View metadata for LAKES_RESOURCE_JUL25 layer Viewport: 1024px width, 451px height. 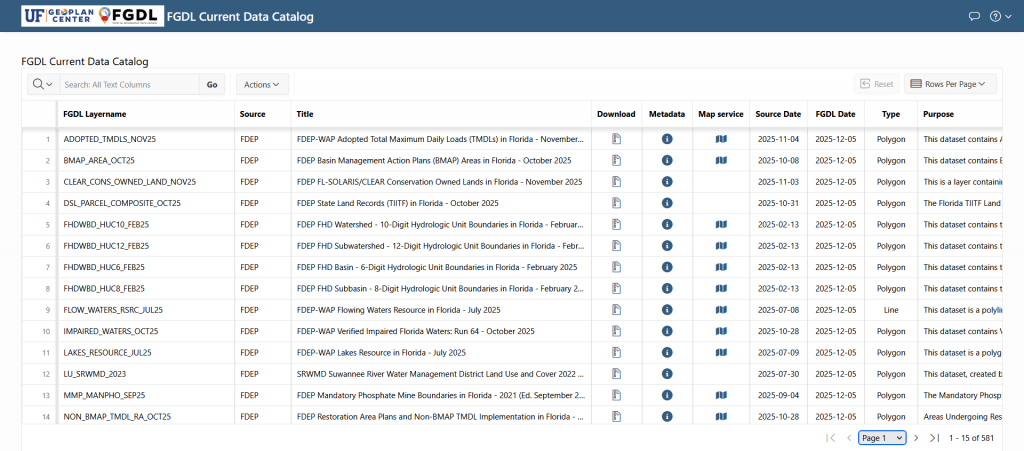click(666, 352)
